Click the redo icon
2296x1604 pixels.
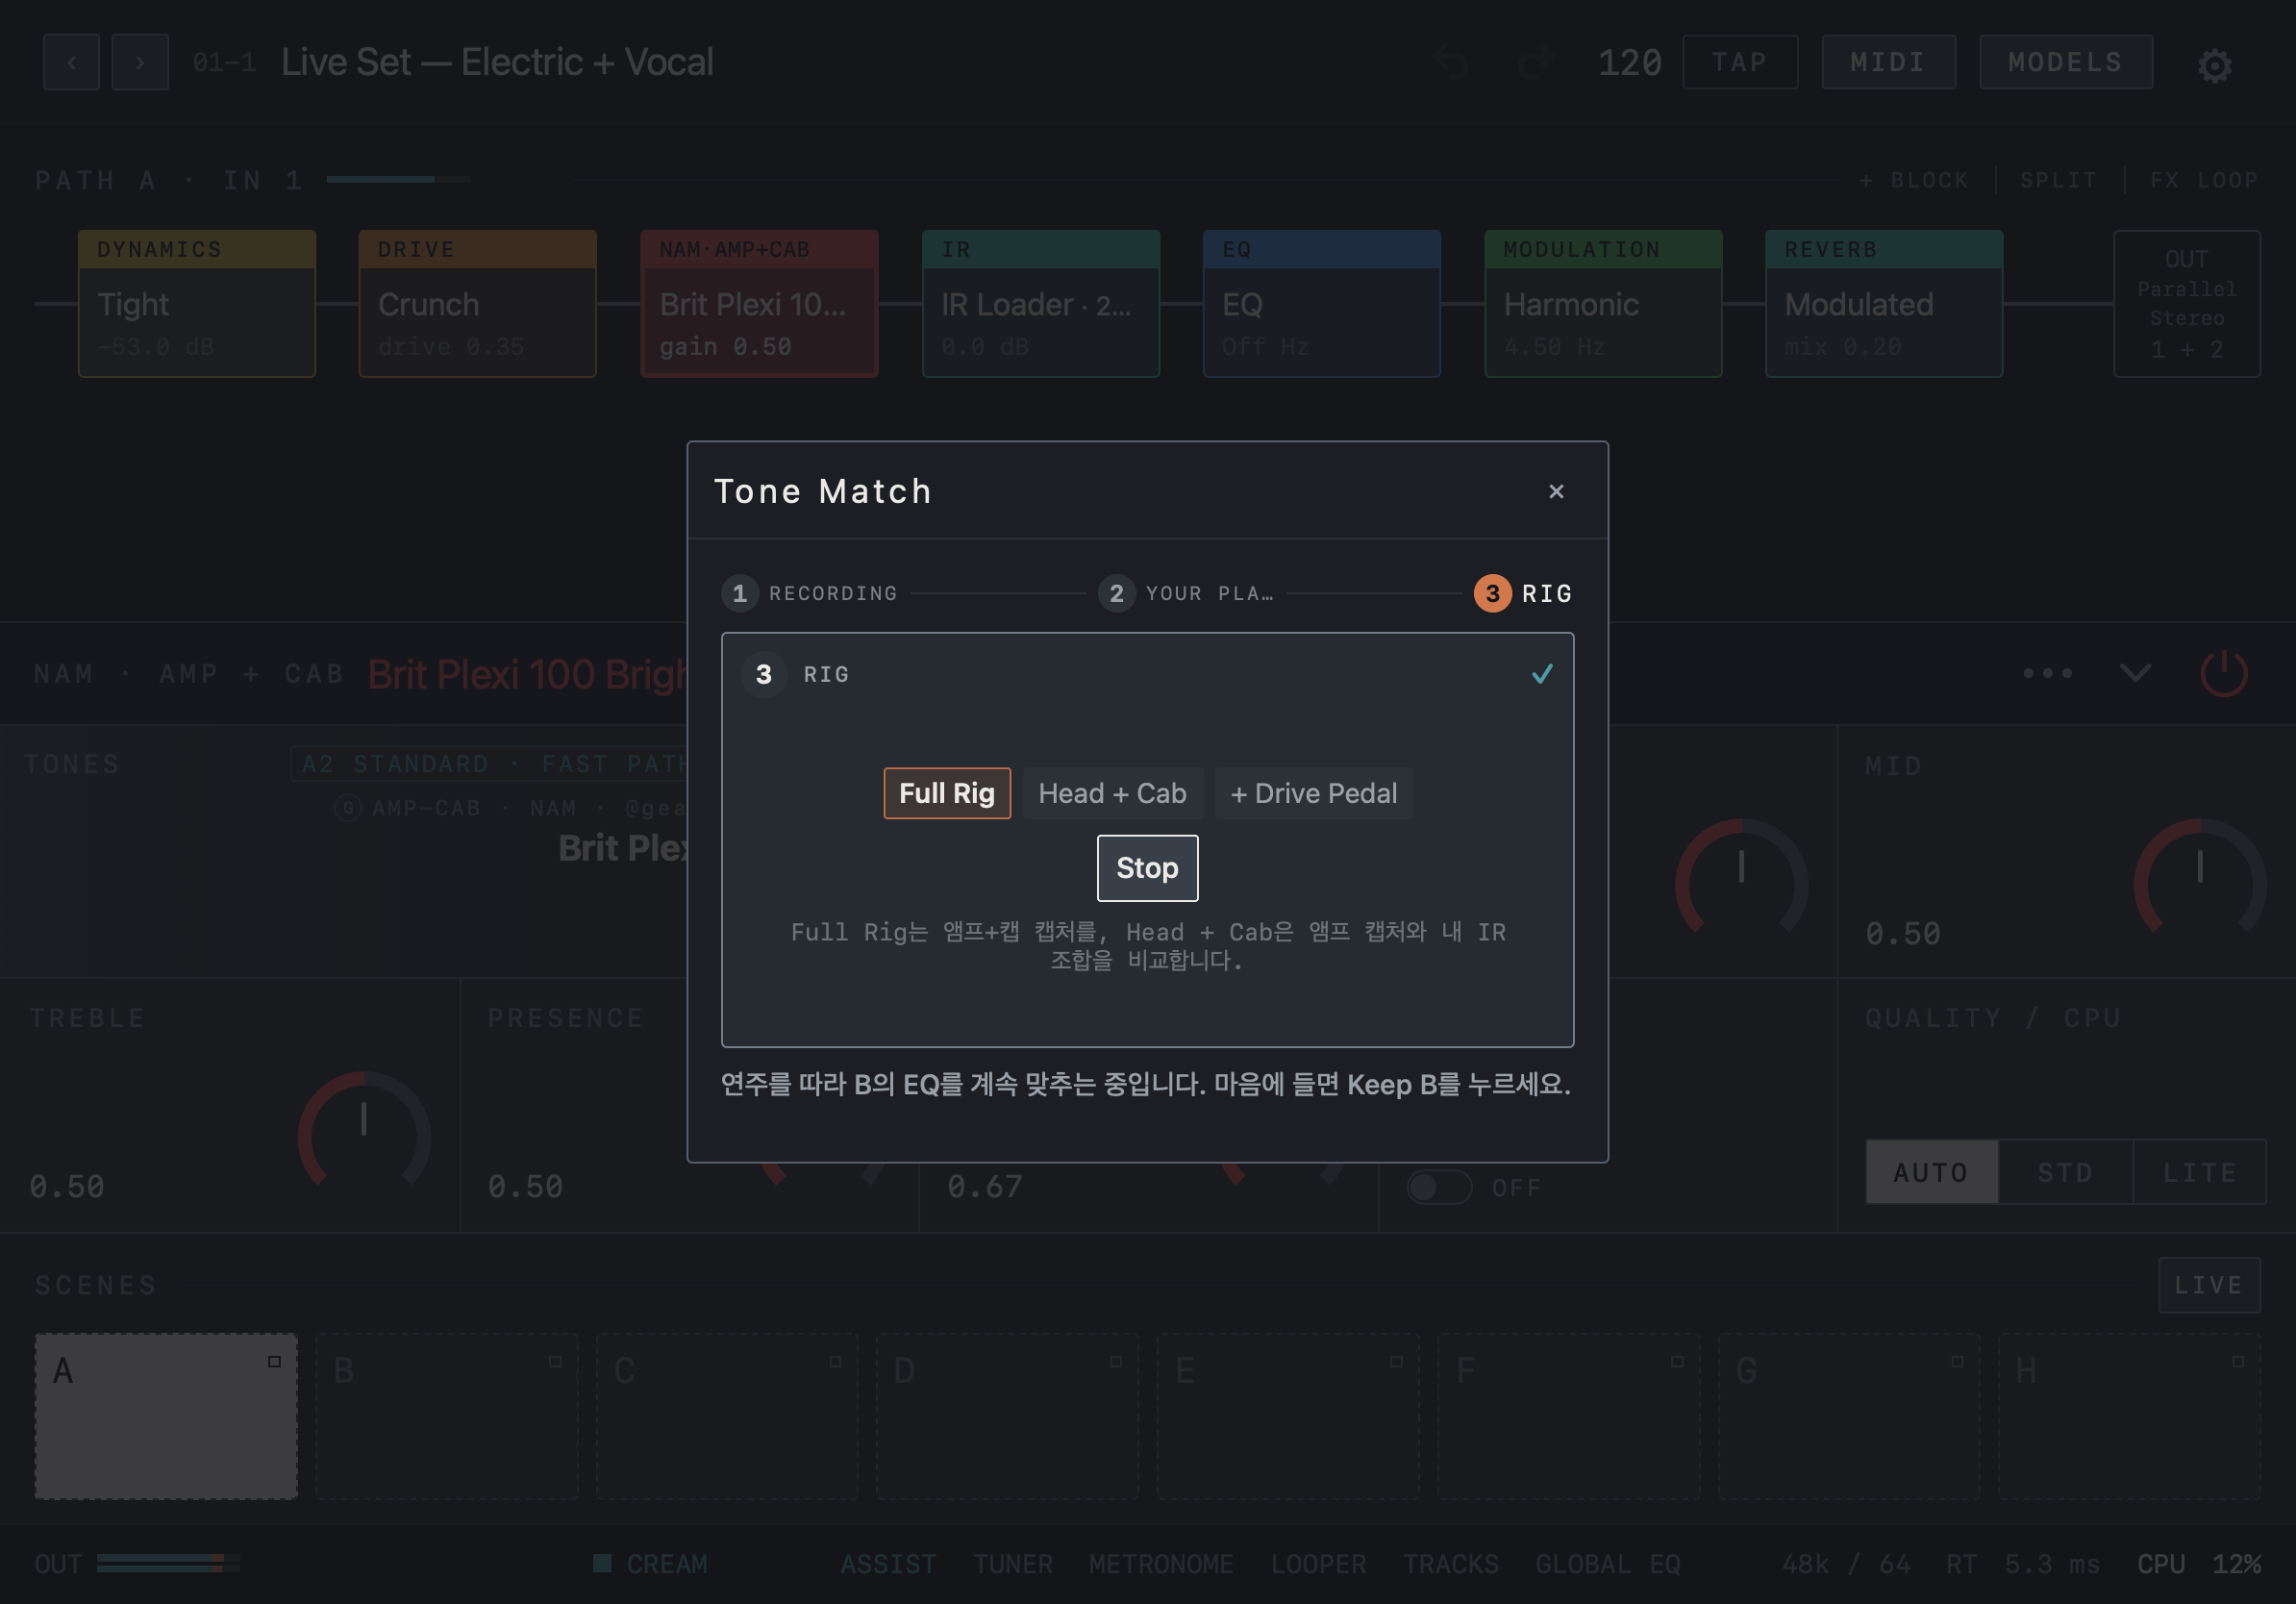point(1534,62)
